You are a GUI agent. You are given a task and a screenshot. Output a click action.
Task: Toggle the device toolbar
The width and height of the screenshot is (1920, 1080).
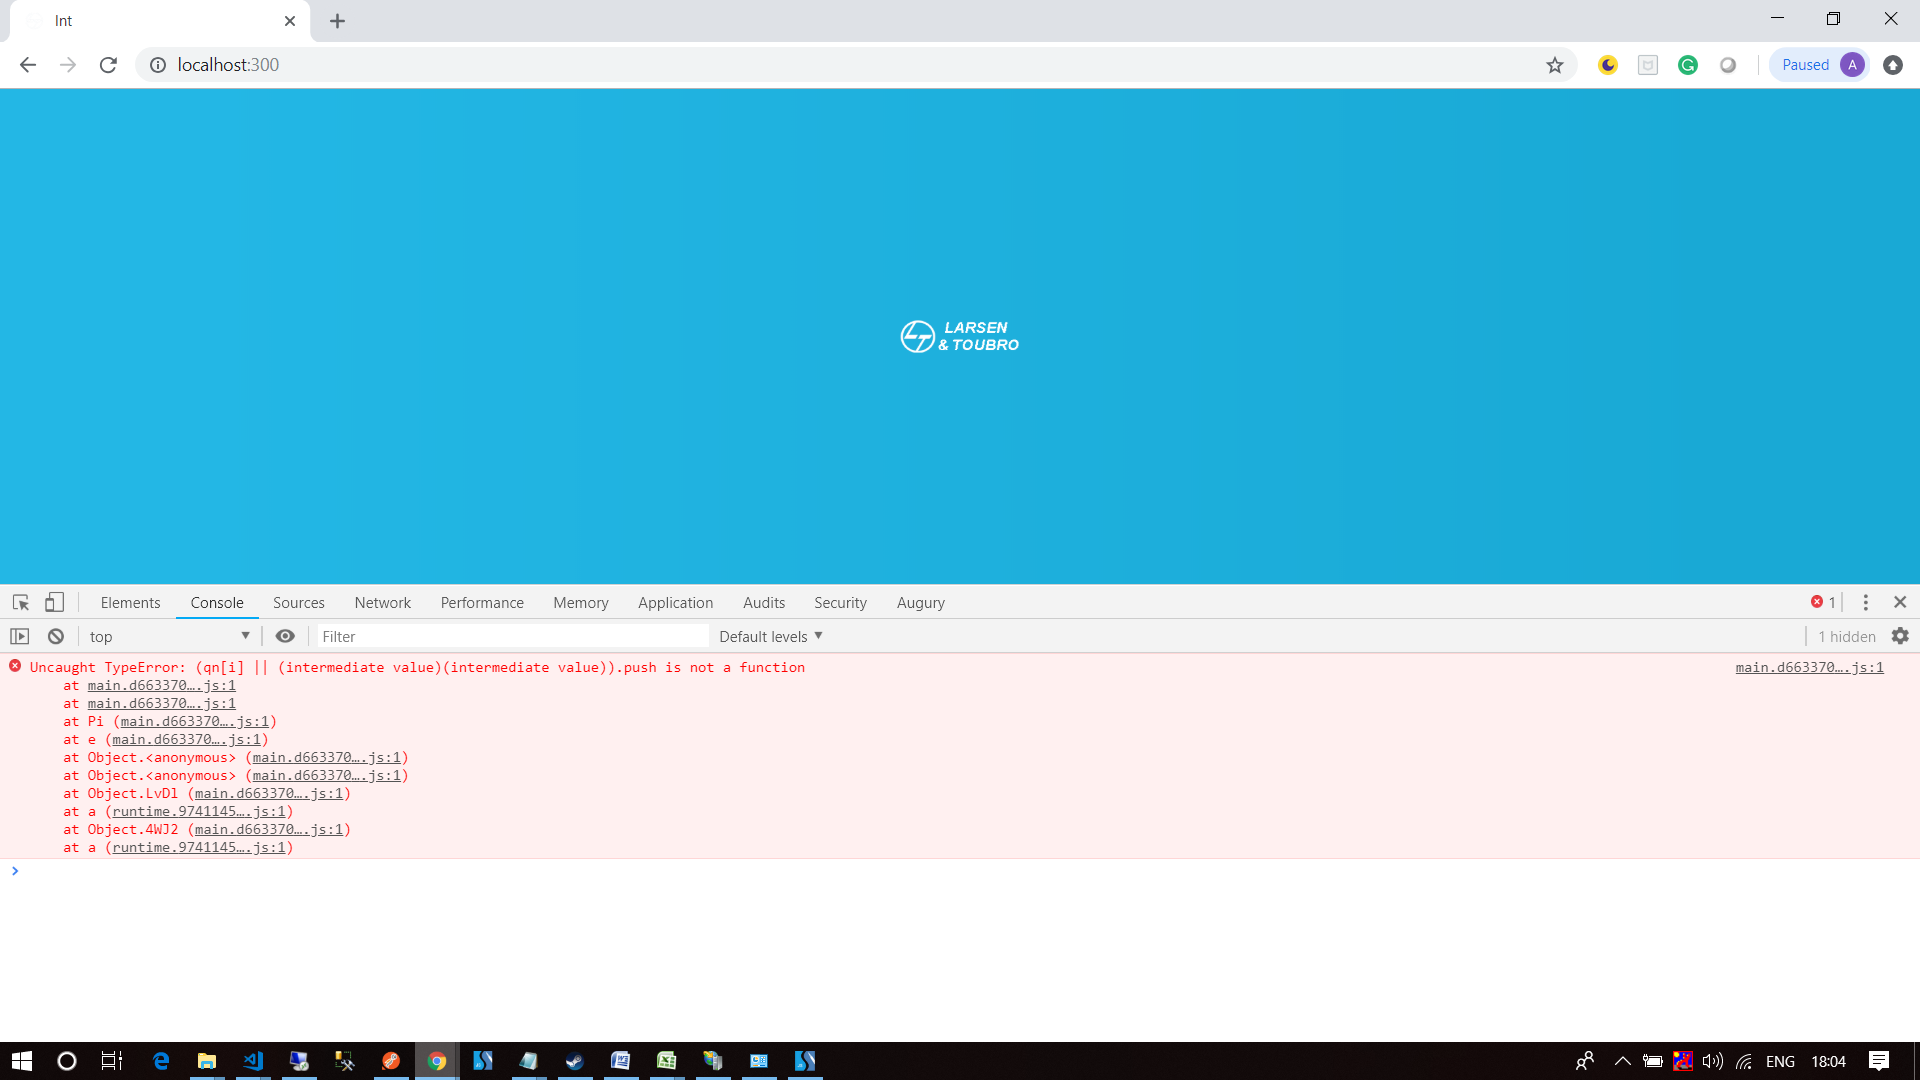[54, 602]
